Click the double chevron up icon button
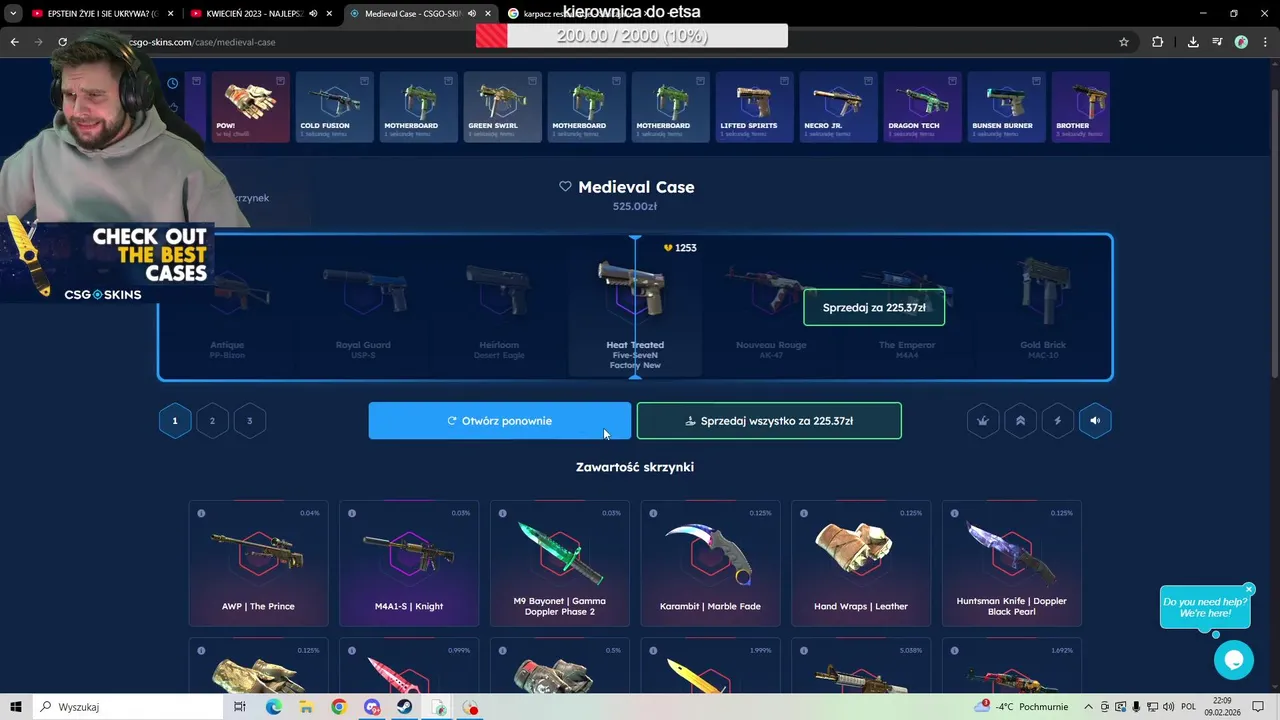Screen dimensions: 1280x720 1020,421
